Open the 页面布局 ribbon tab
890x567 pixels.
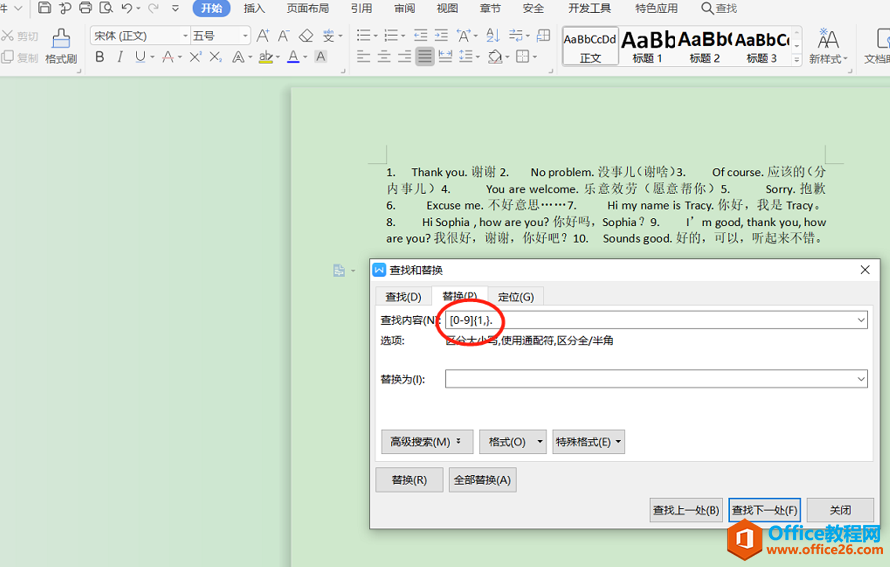click(308, 8)
